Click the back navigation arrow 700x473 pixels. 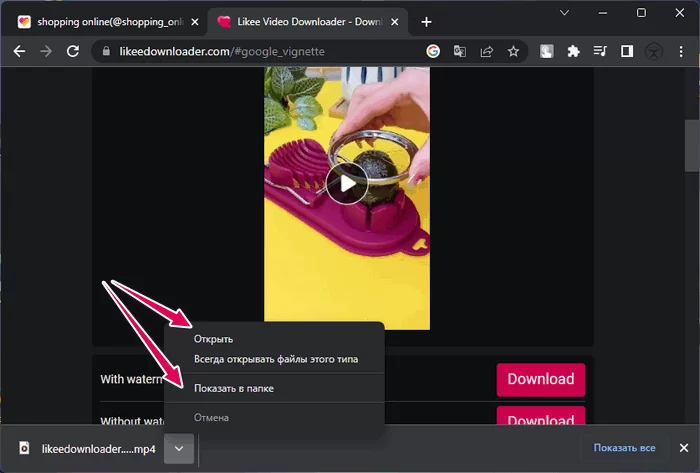[x=19, y=50]
